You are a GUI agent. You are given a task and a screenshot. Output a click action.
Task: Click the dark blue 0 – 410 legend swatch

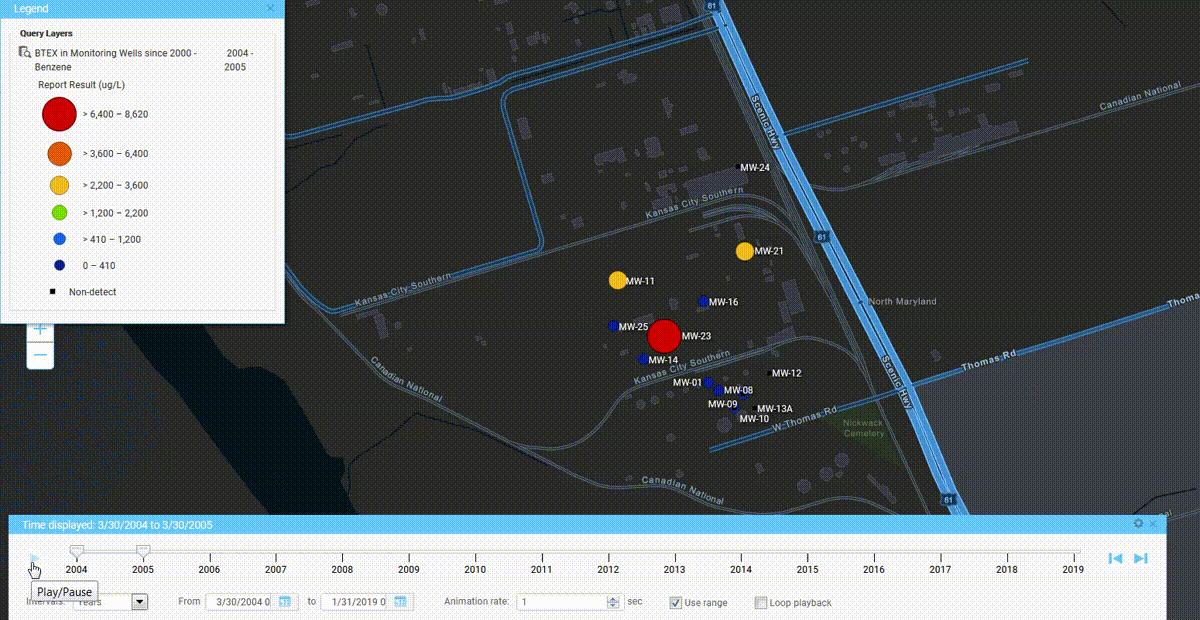pyautogui.click(x=59, y=266)
